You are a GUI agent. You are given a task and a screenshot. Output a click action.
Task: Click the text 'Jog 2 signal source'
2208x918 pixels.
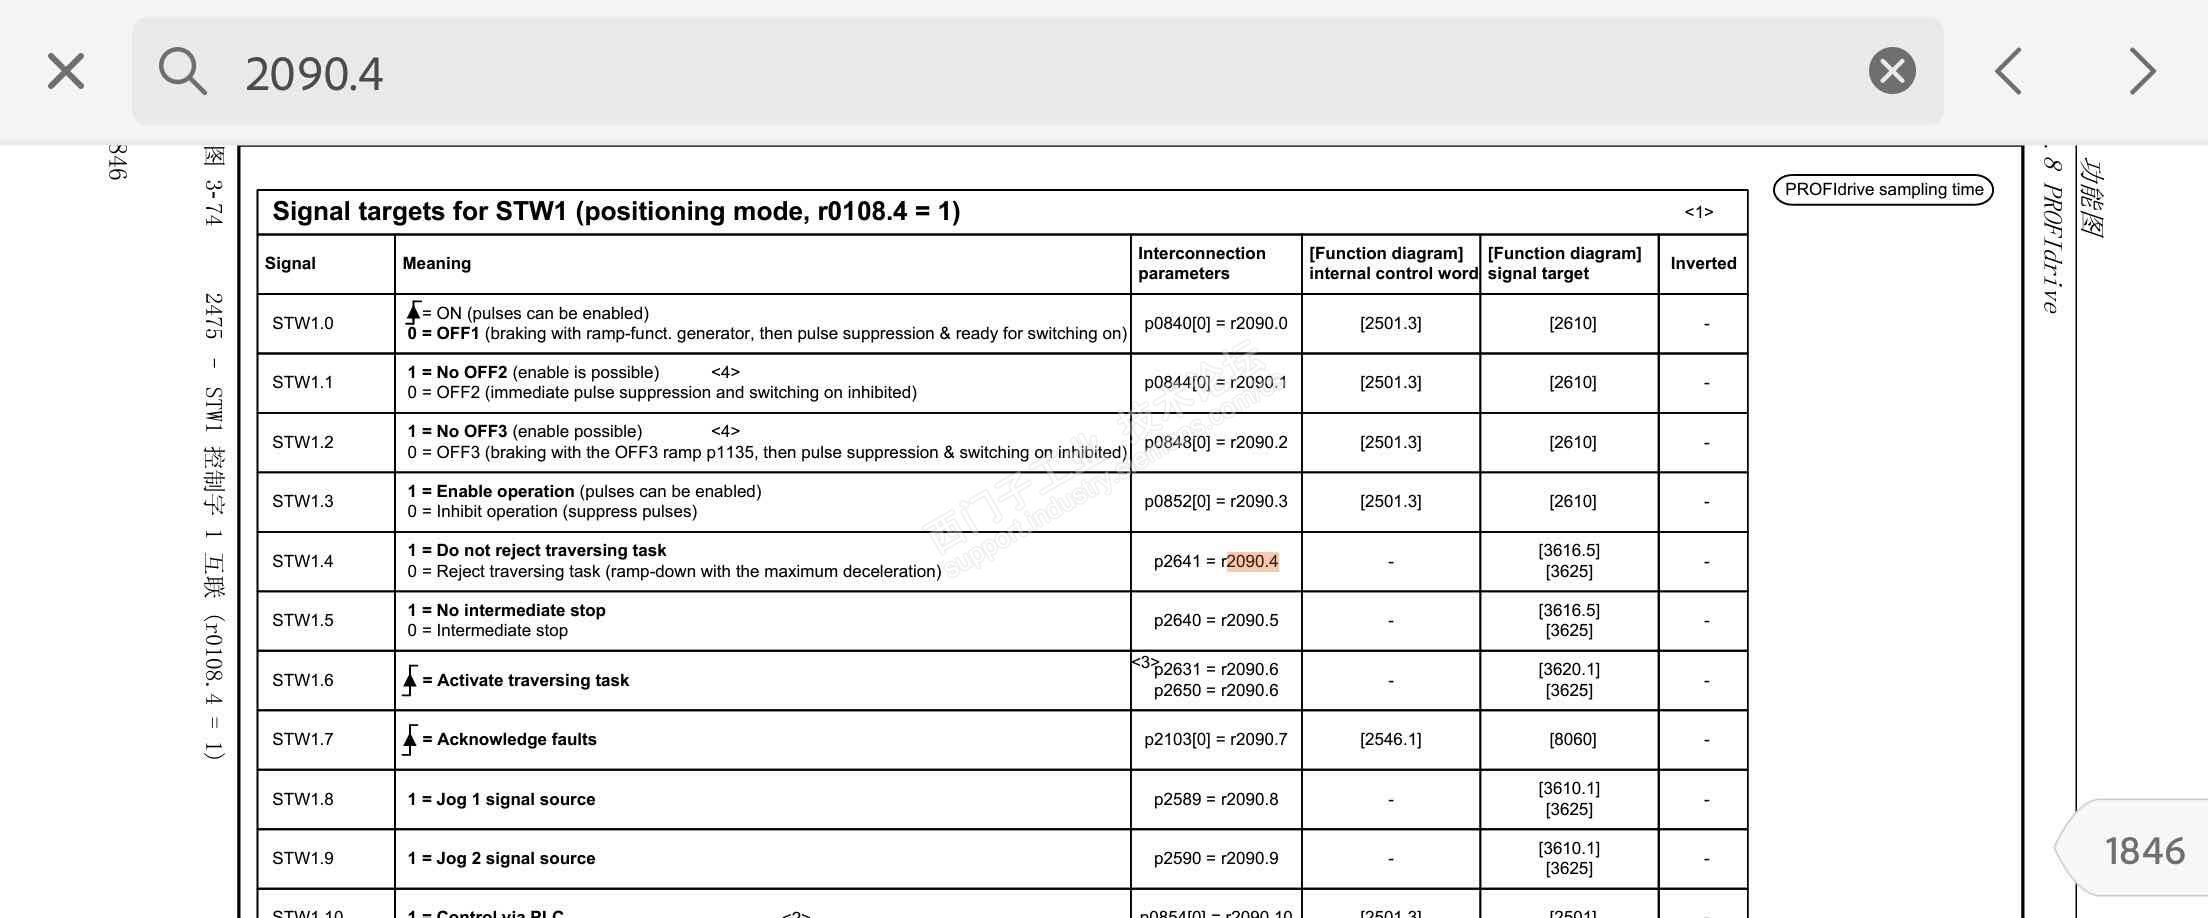[x=516, y=858]
